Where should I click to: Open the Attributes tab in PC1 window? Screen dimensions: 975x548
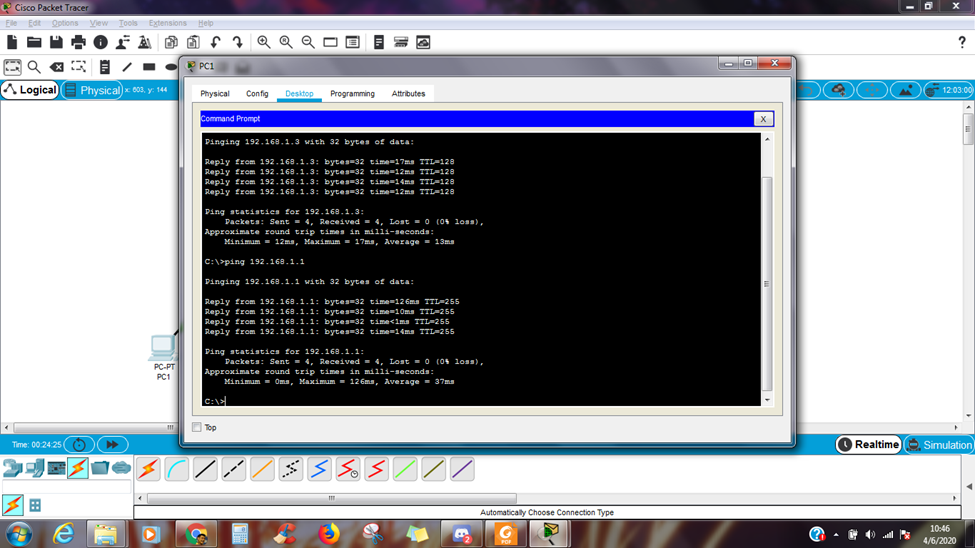tap(408, 93)
